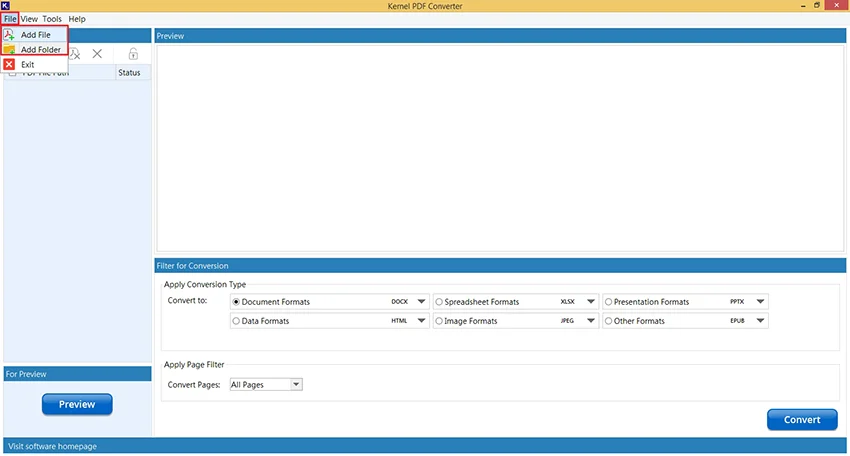Viewport: 850px width, 456px height.
Task: Expand the JPEG image format dropdown
Action: (591, 320)
